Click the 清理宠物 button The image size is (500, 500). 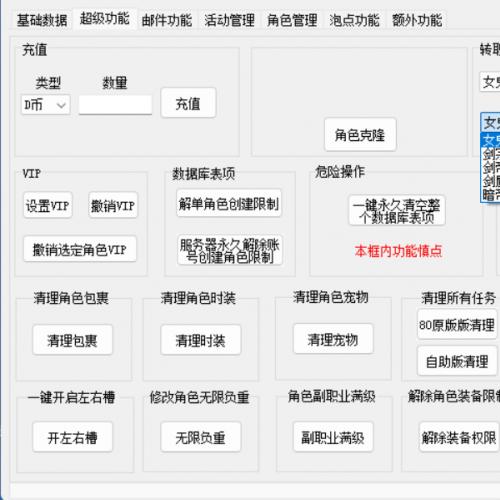pyautogui.click(x=333, y=339)
